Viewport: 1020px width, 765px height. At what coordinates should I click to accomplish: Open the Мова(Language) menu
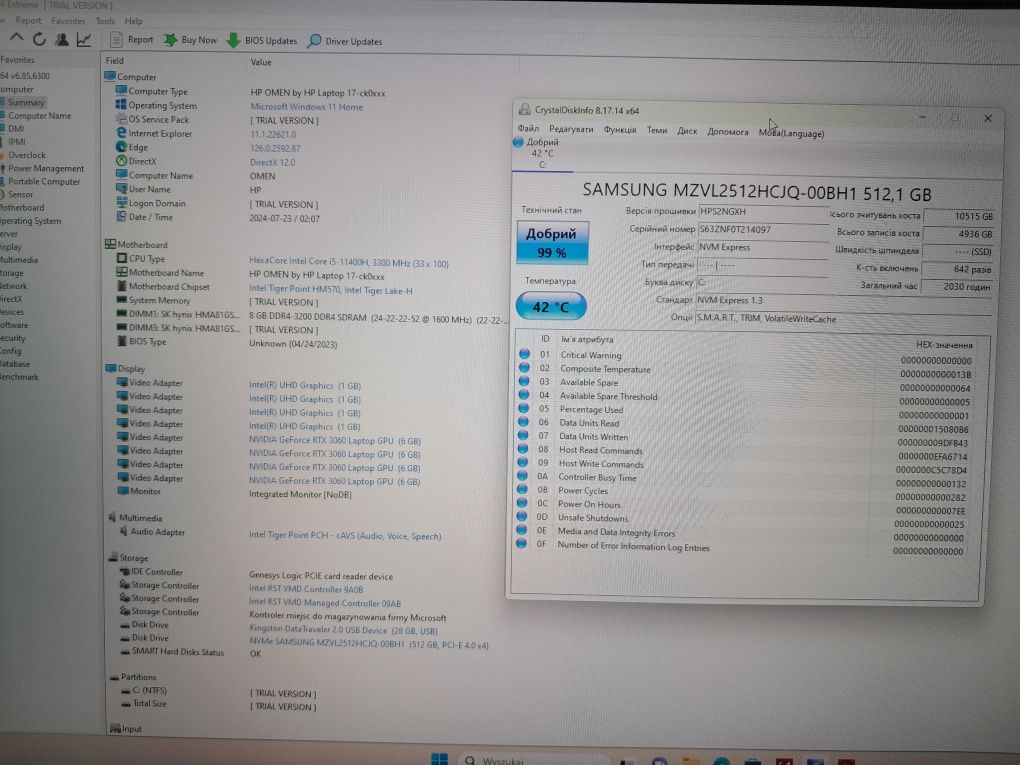[791, 133]
